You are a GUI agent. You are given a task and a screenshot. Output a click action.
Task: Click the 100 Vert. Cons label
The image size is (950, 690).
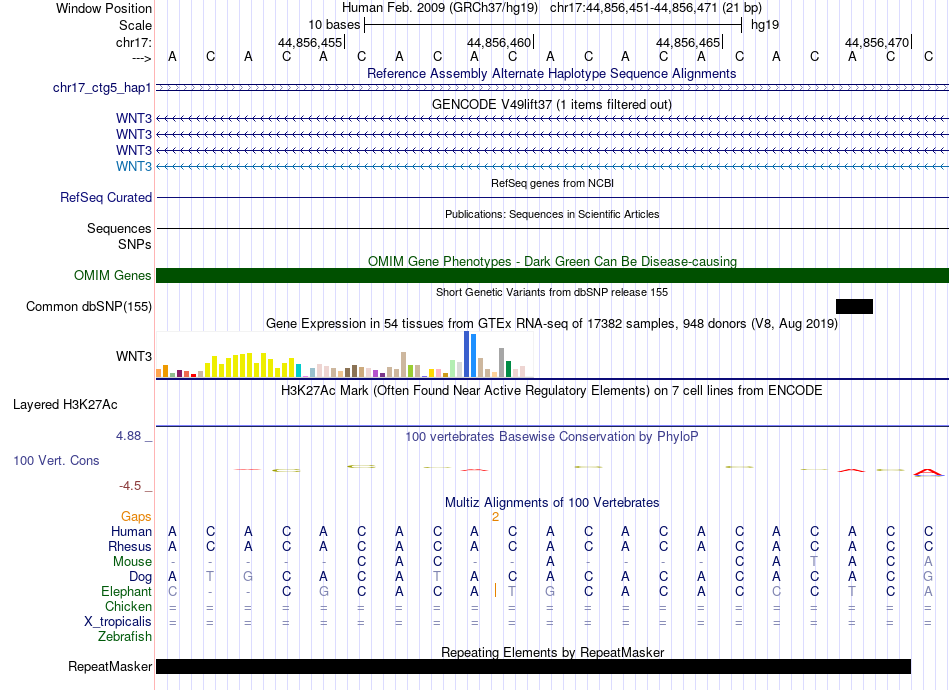[56, 460]
